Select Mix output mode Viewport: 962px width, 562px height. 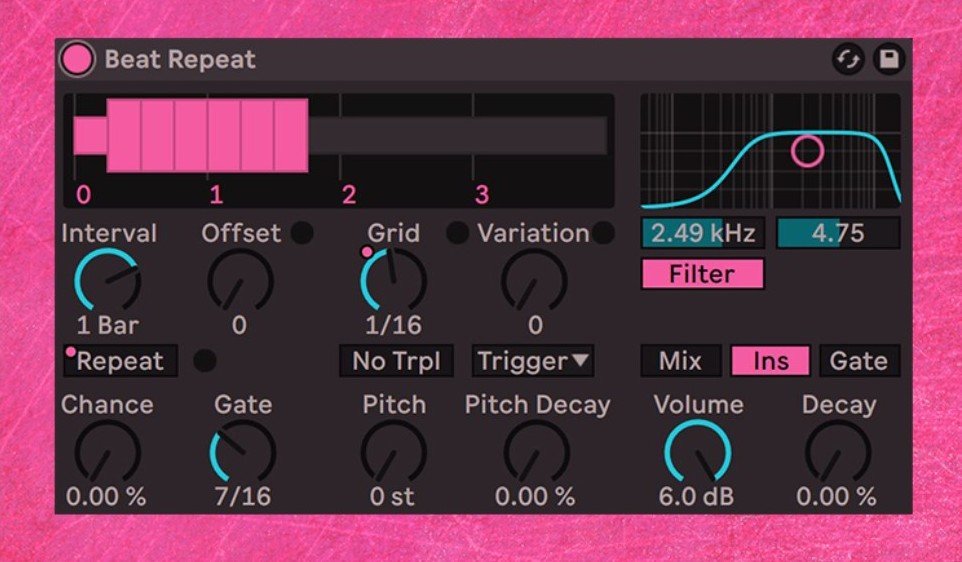pyautogui.click(x=680, y=361)
